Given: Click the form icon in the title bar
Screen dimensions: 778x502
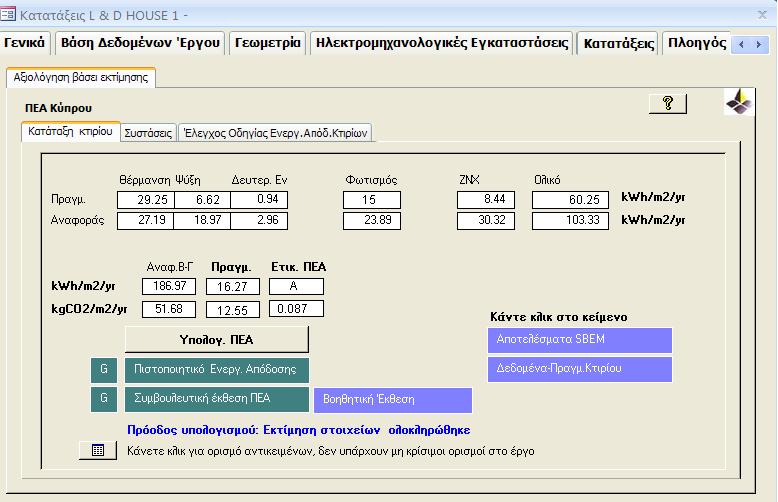Looking at the screenshot, I should click(x=8, y=14).
